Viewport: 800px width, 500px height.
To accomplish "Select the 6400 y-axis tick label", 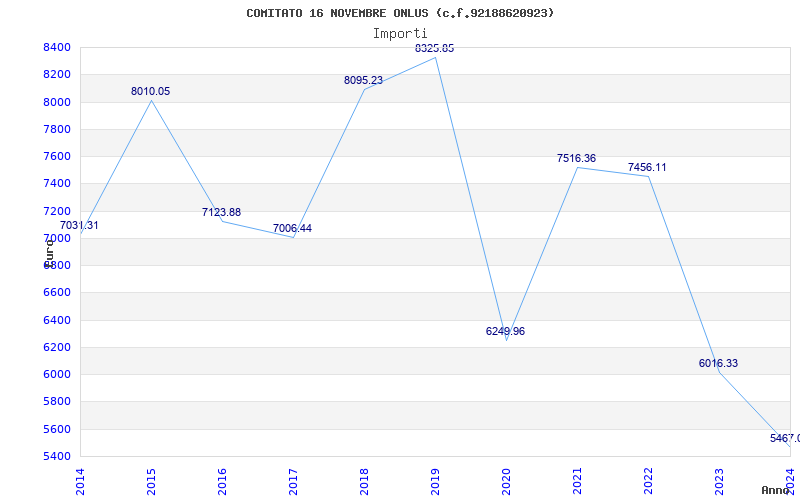I will [57, 320].
